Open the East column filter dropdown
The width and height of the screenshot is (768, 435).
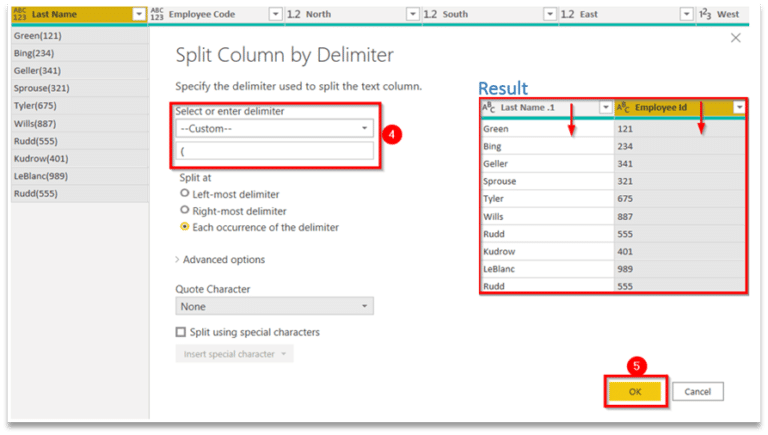(687, 14)
